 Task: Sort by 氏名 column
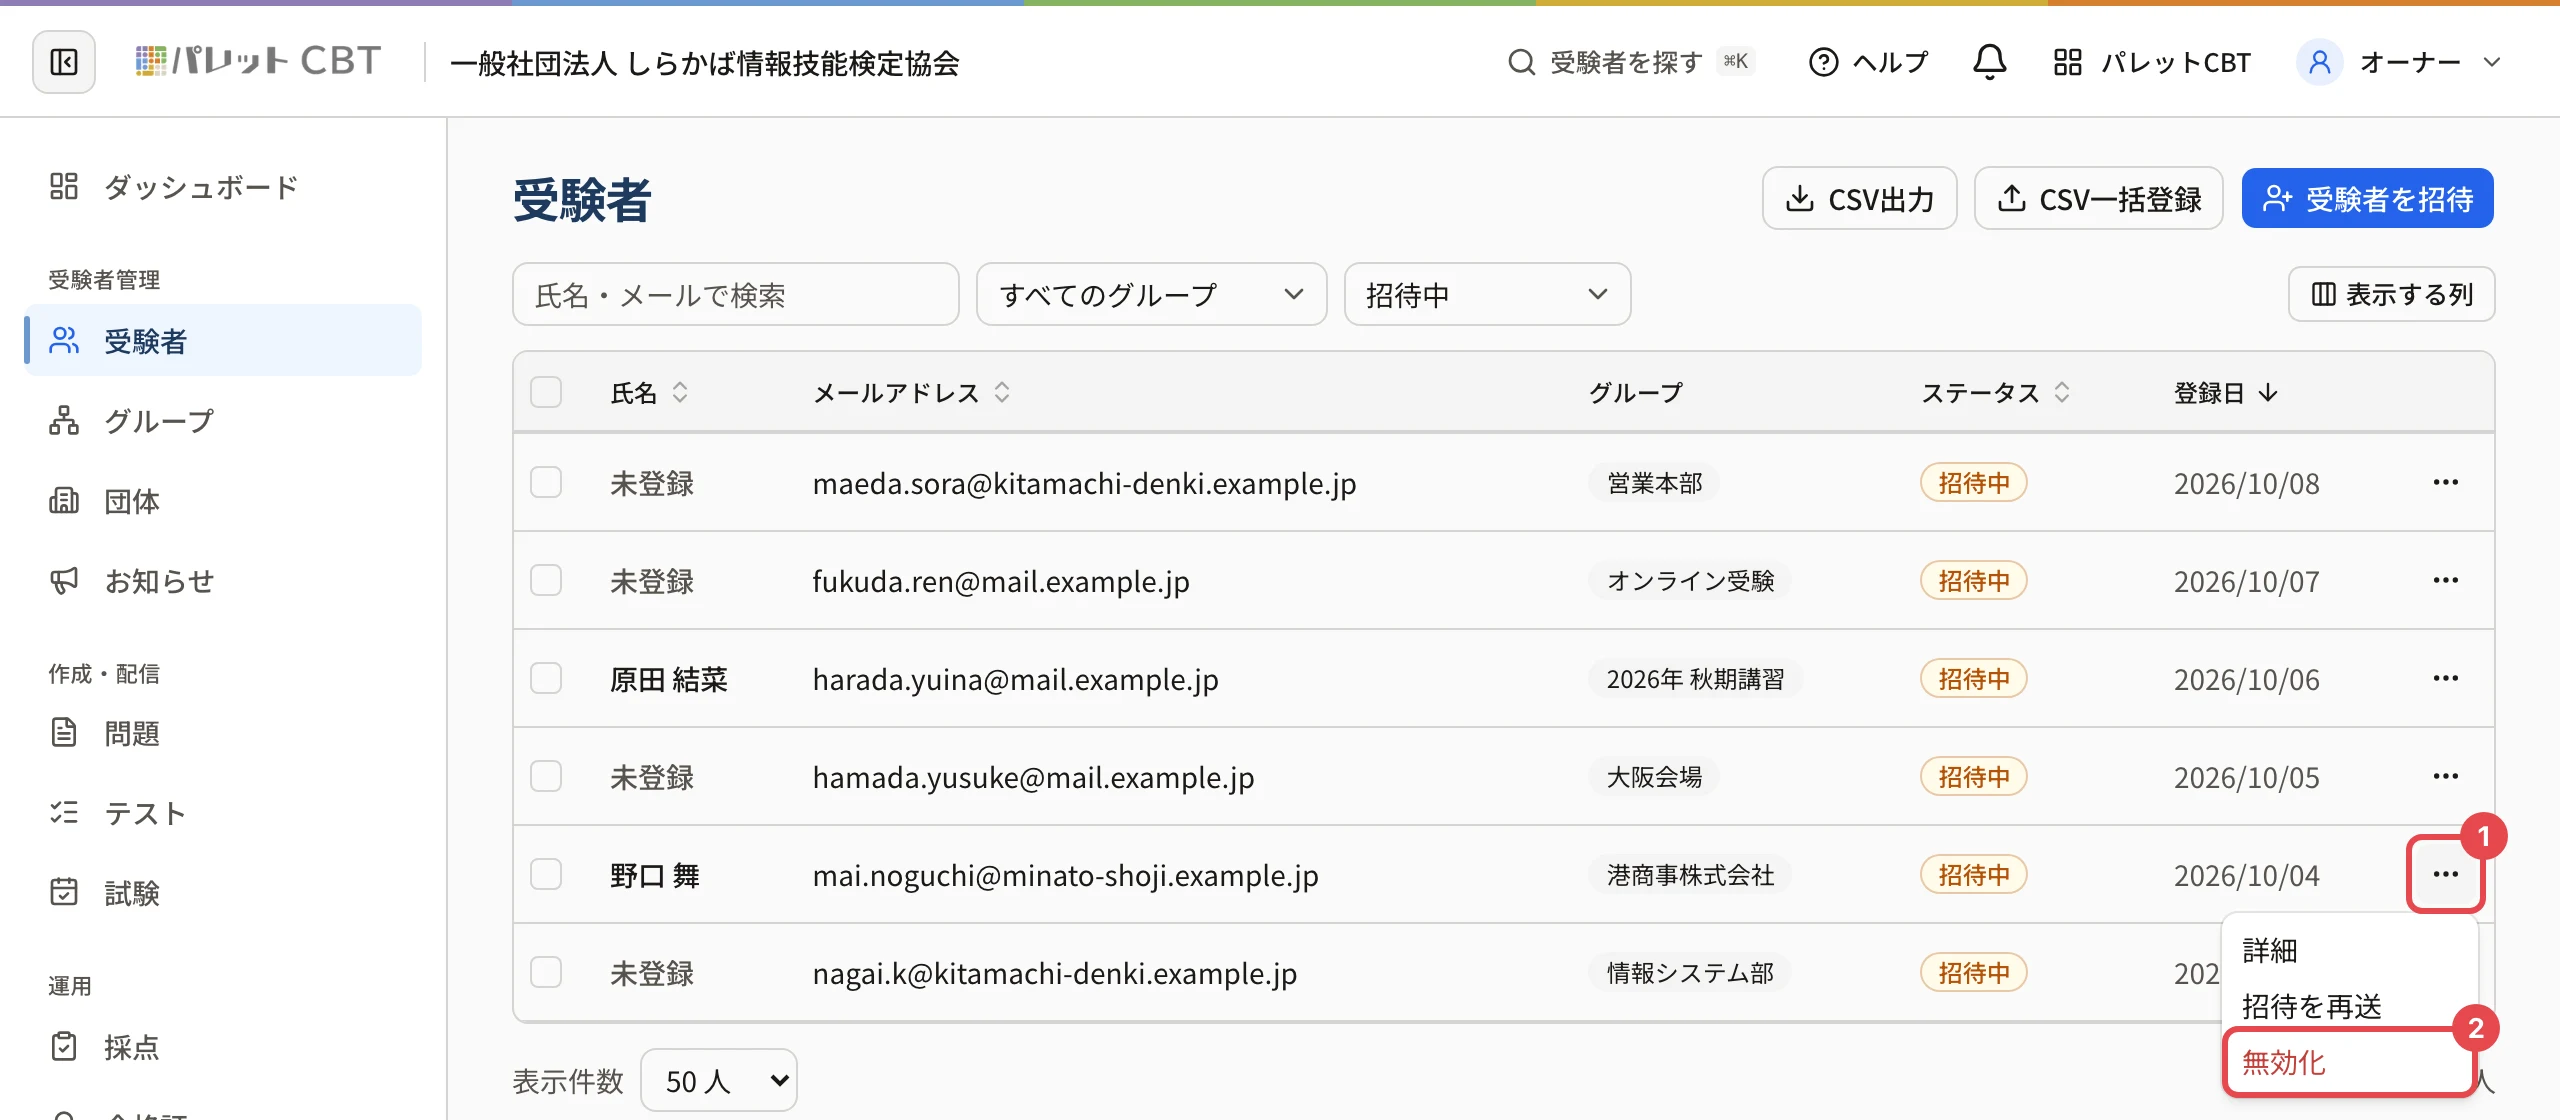[650, 393]
